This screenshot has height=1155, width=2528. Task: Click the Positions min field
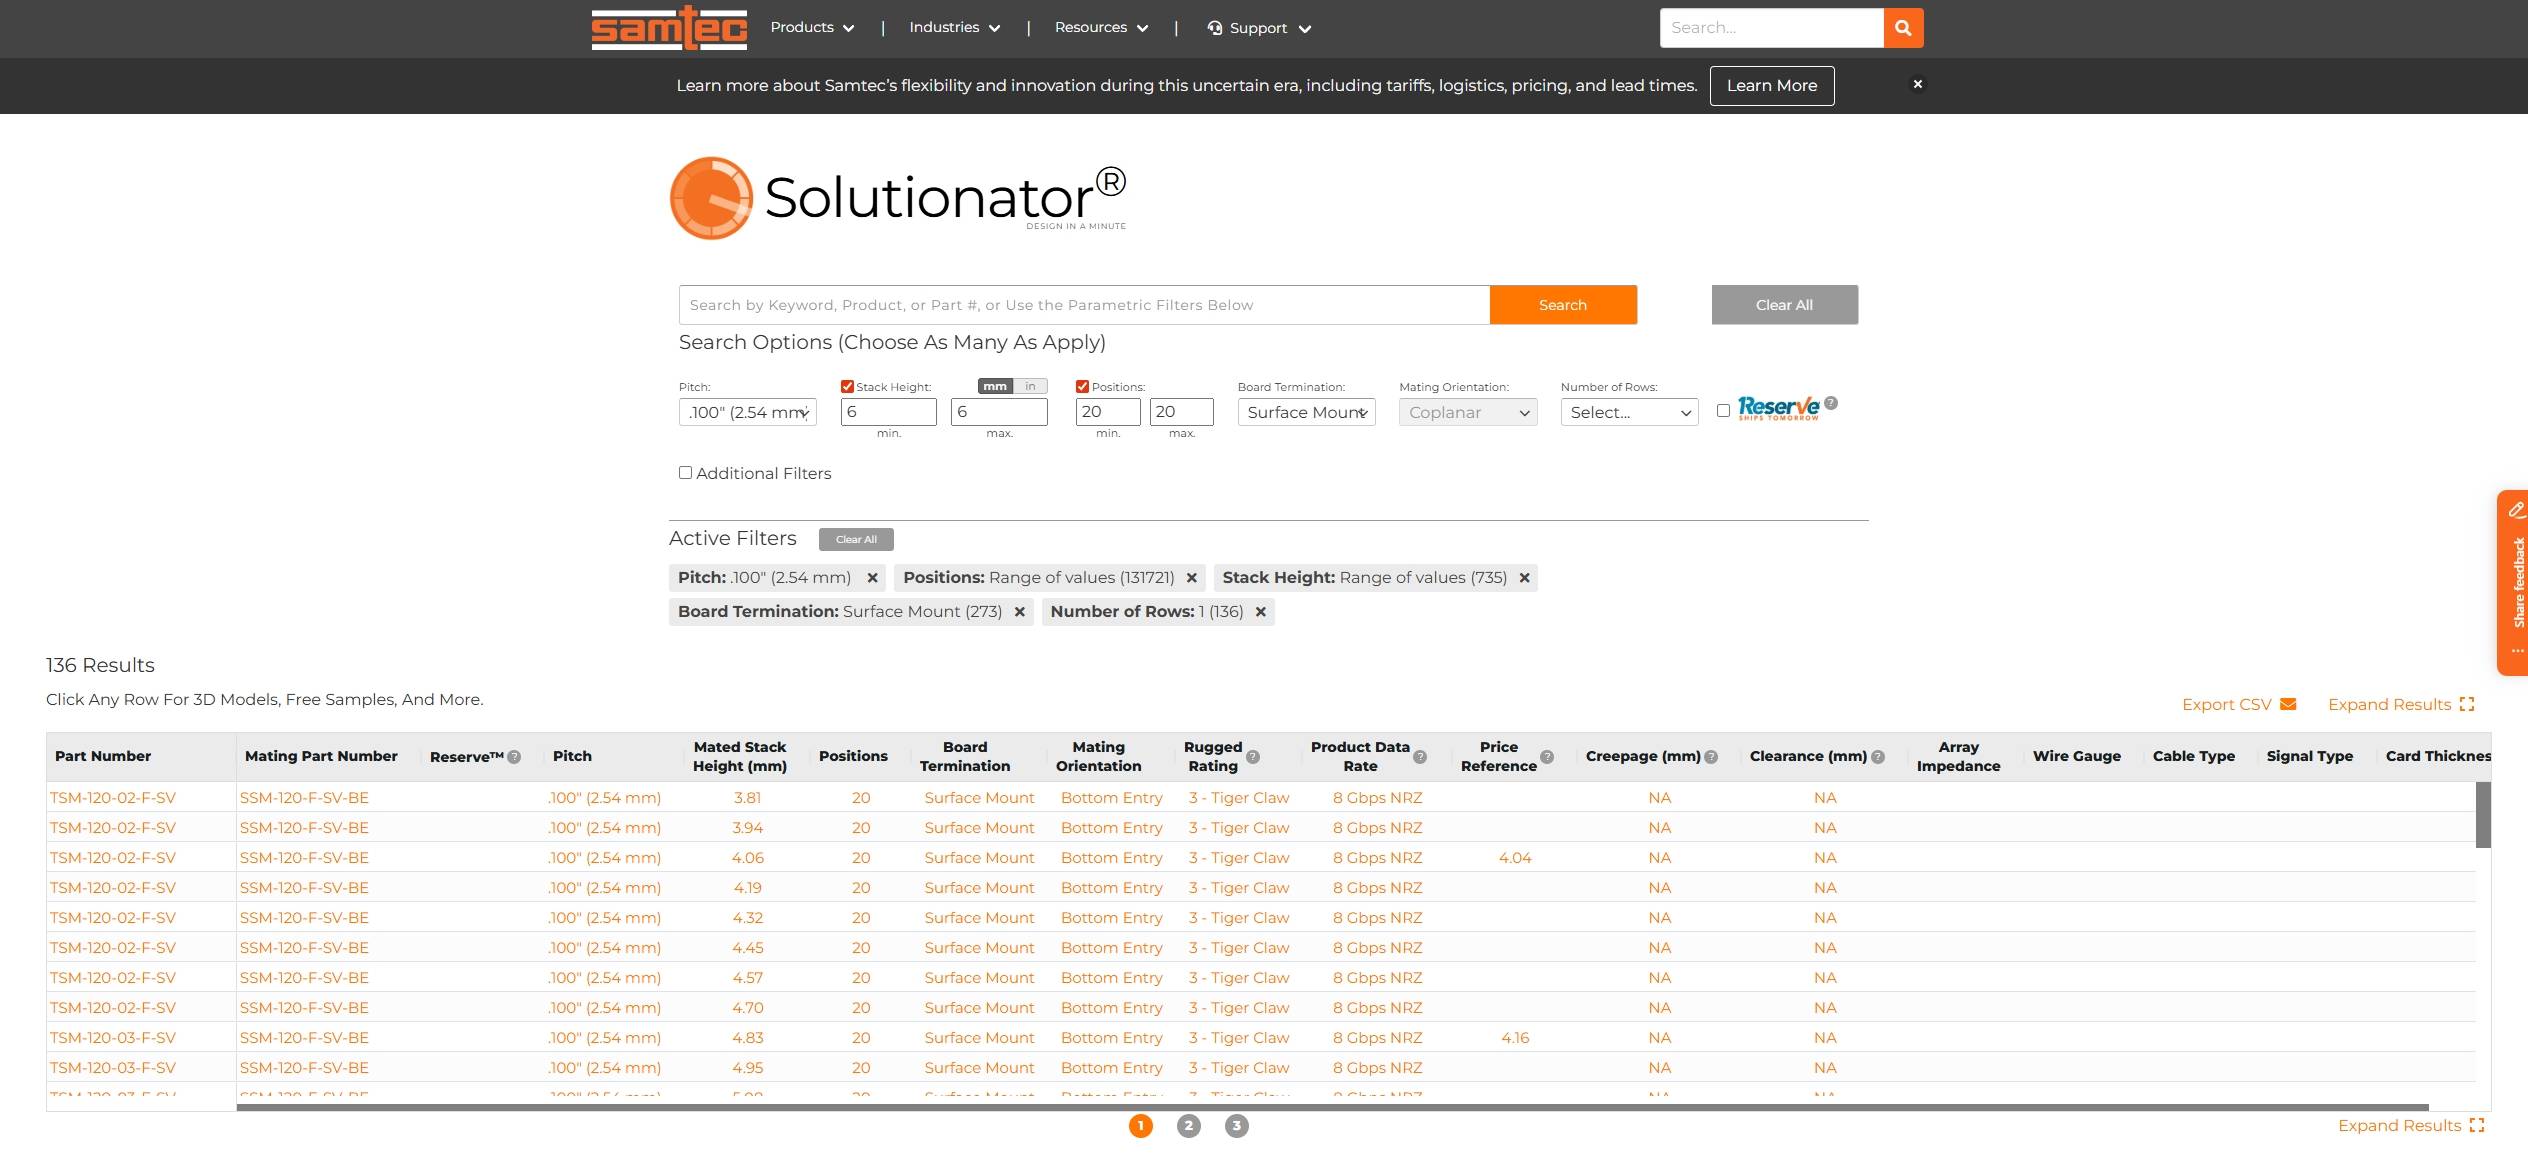(x=1108, y=412)
